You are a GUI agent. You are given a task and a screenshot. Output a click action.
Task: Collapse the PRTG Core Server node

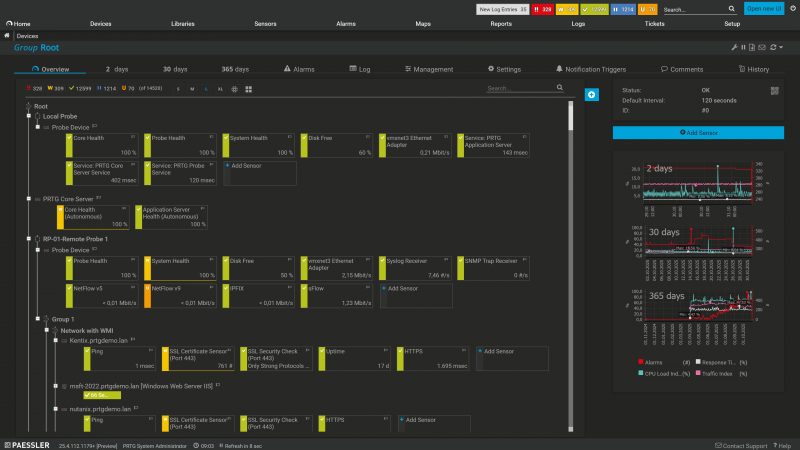(29, 199)
